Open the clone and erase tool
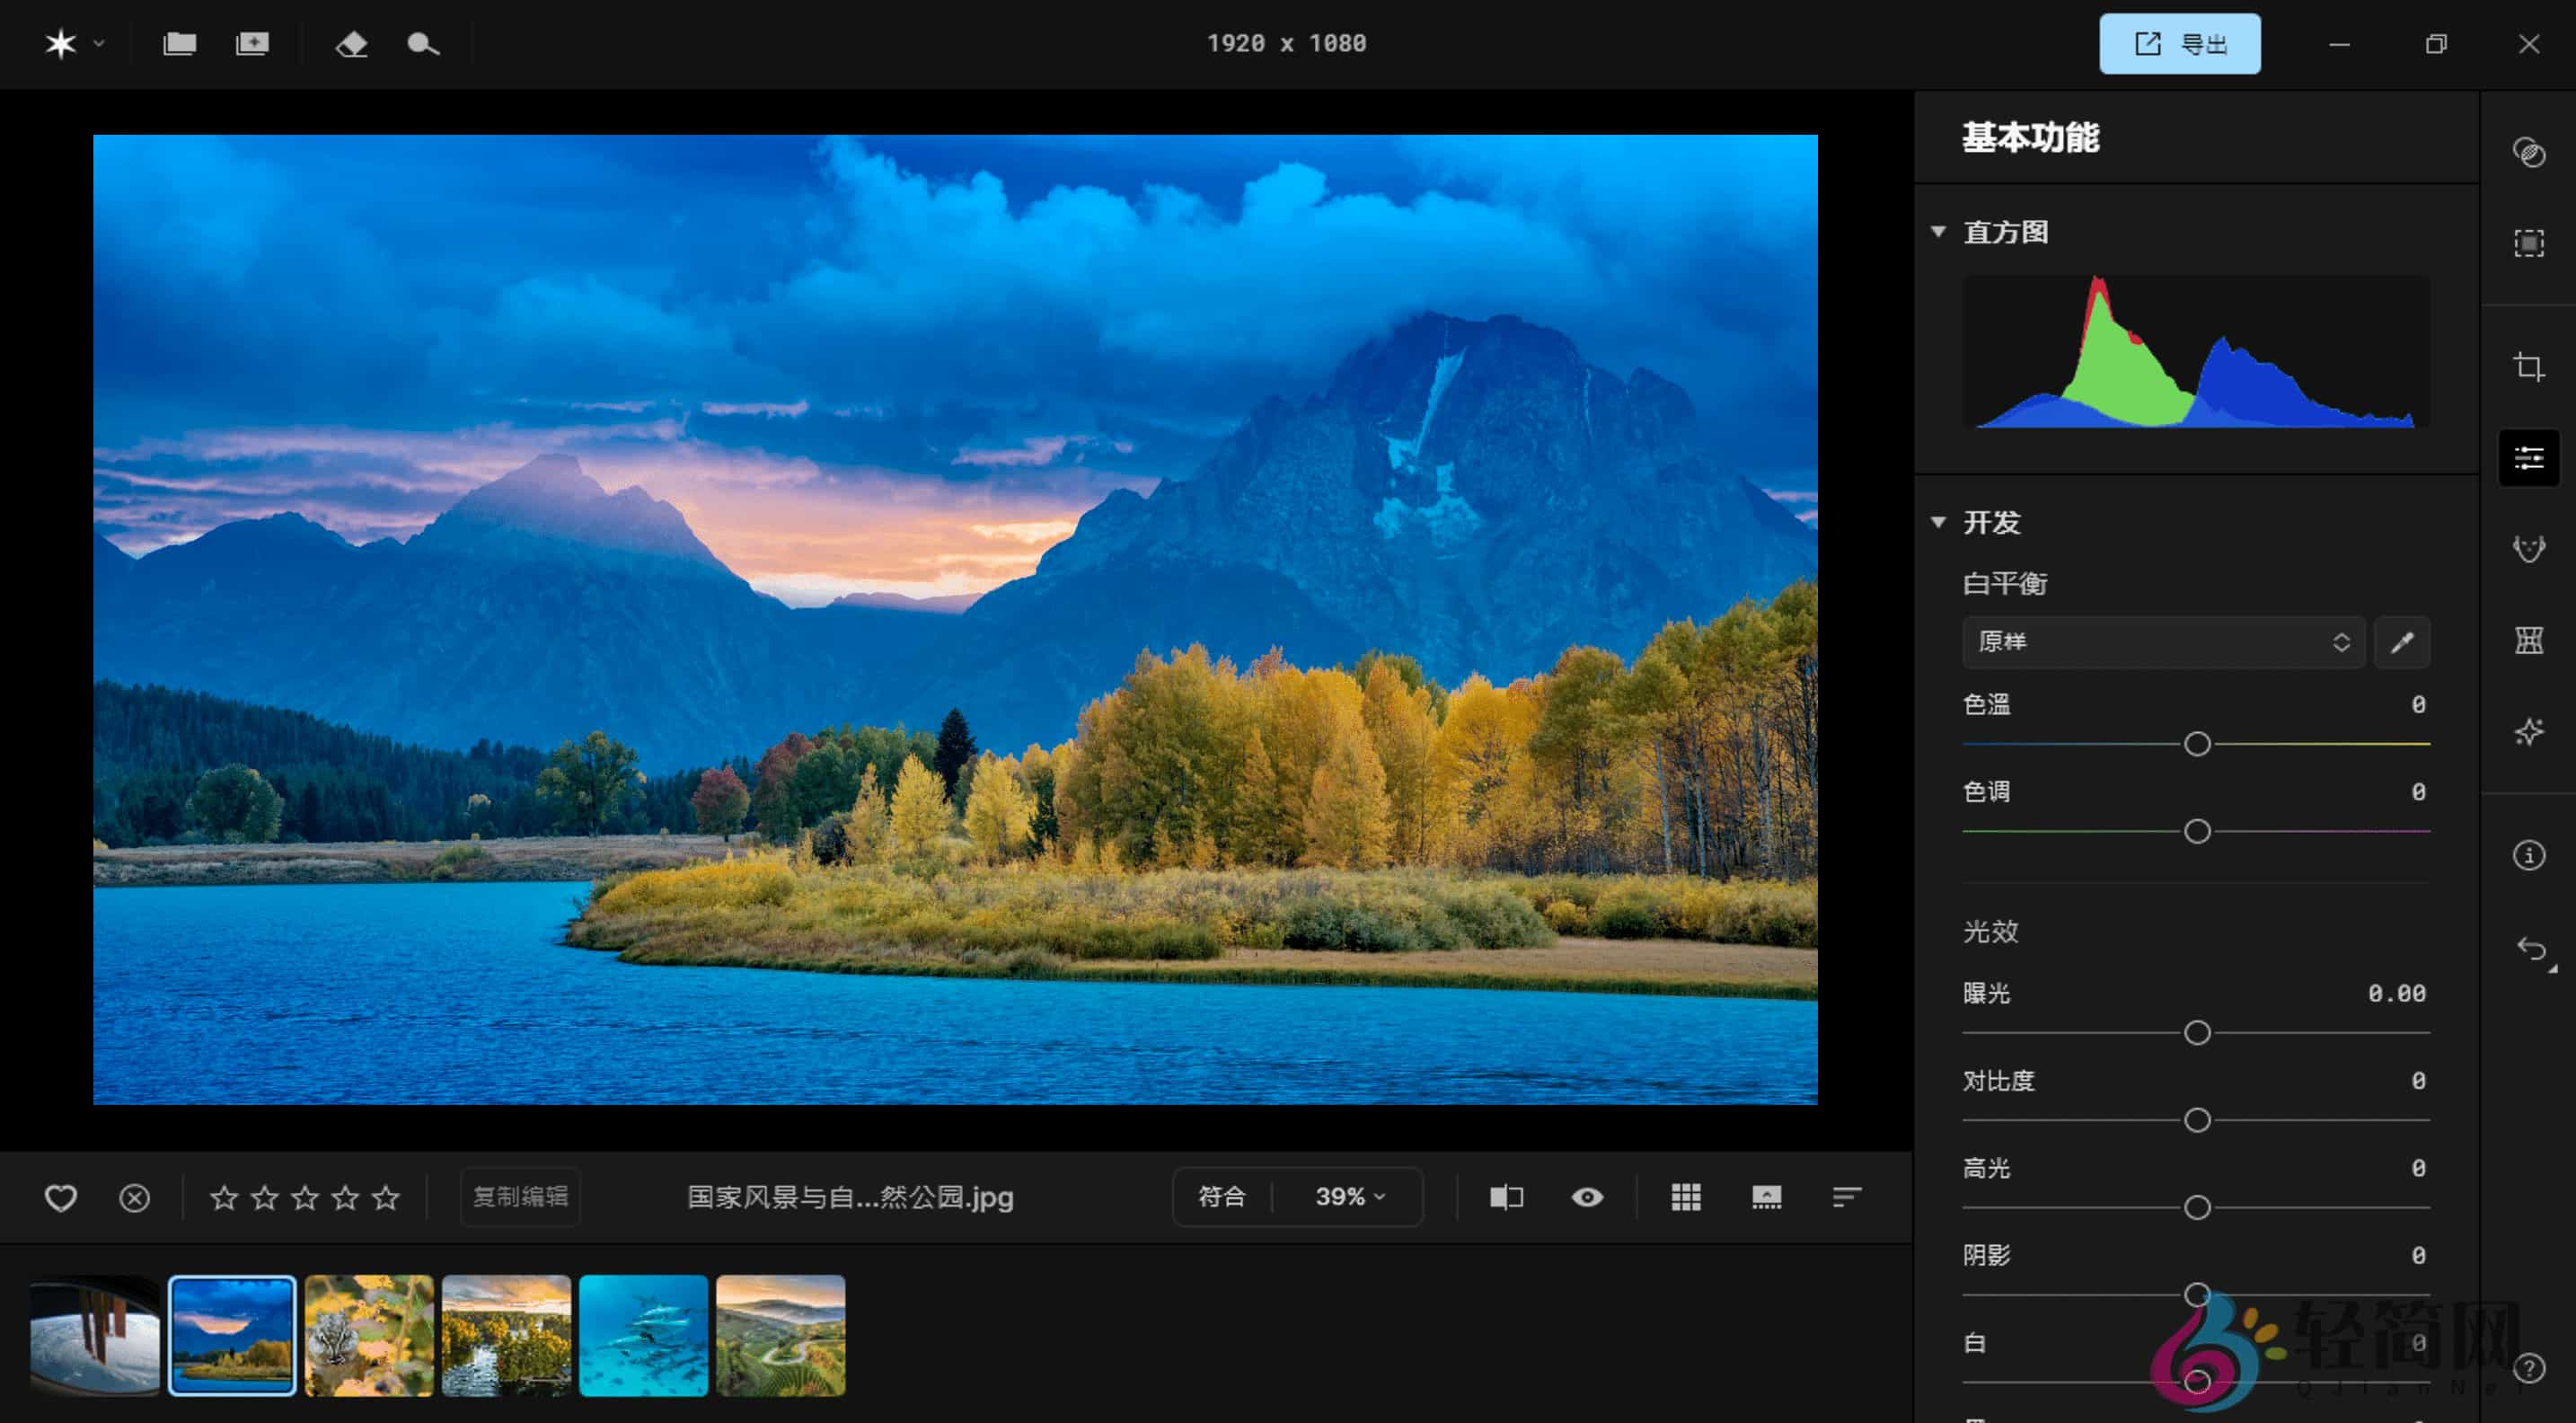The width and height of the screenshot is (2576, 1423). pos(2528,153)
